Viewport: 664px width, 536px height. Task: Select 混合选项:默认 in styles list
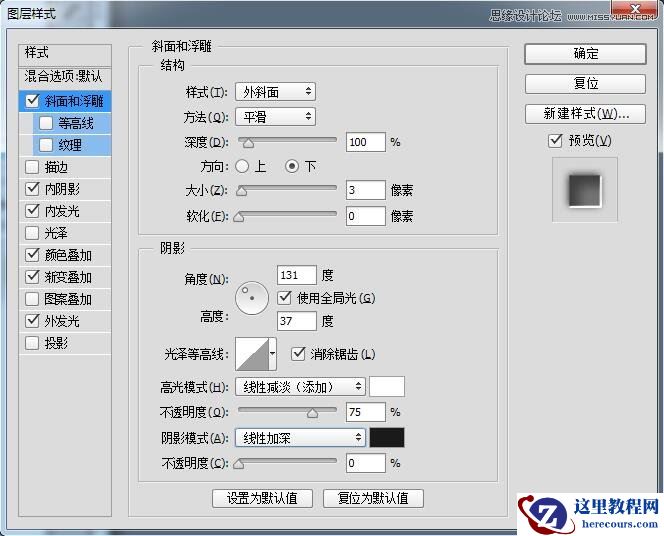pos(65,77)
